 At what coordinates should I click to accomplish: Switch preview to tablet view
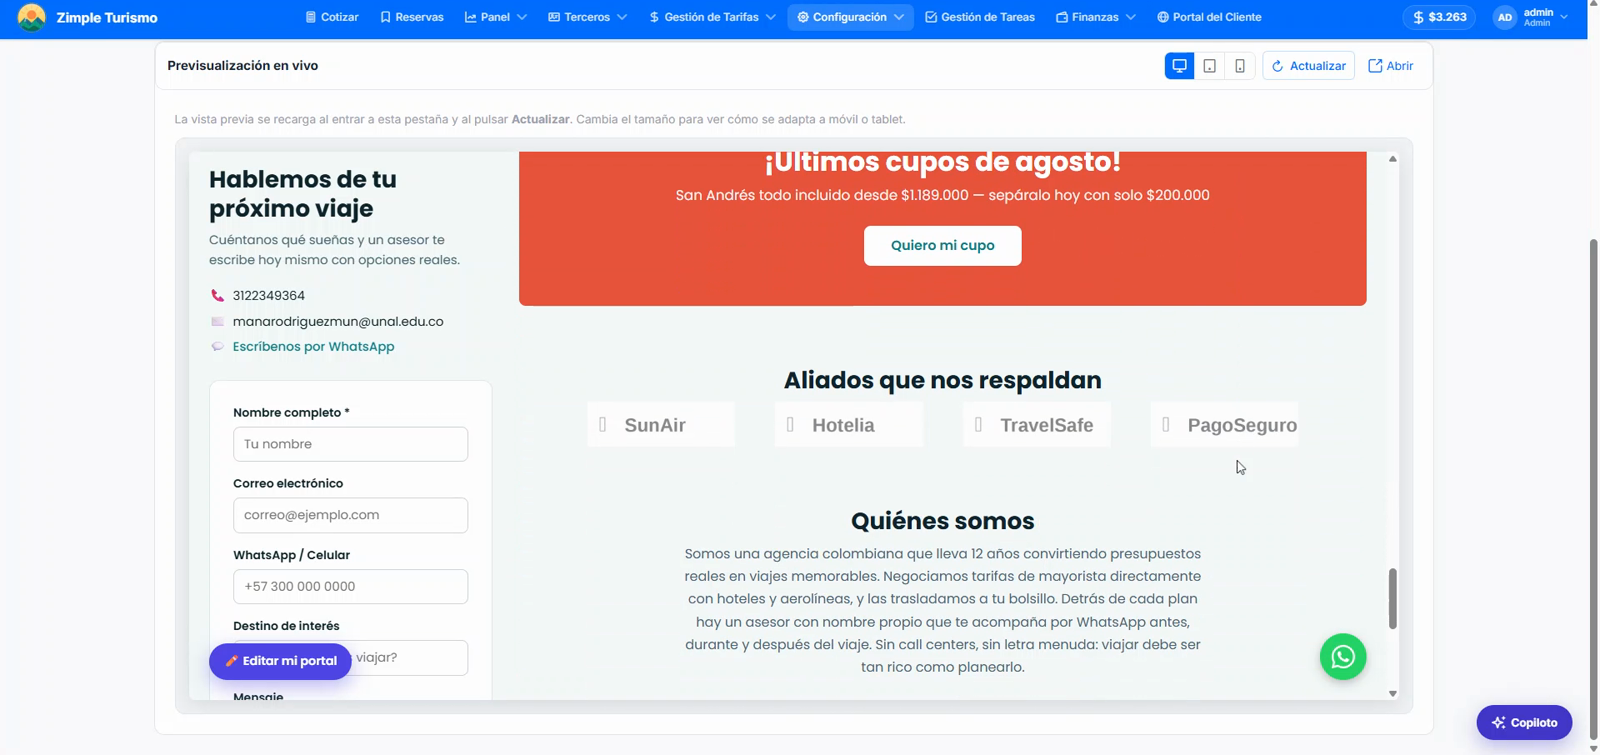tap(1209, 66)
